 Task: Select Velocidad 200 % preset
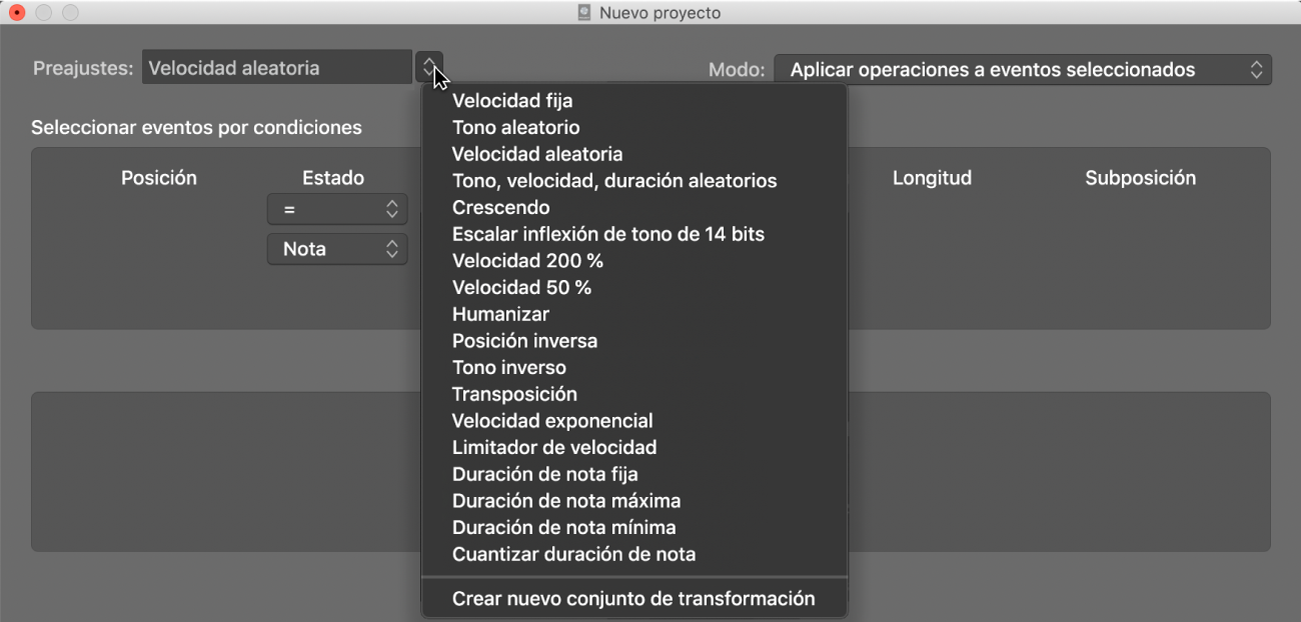point(527,261)
